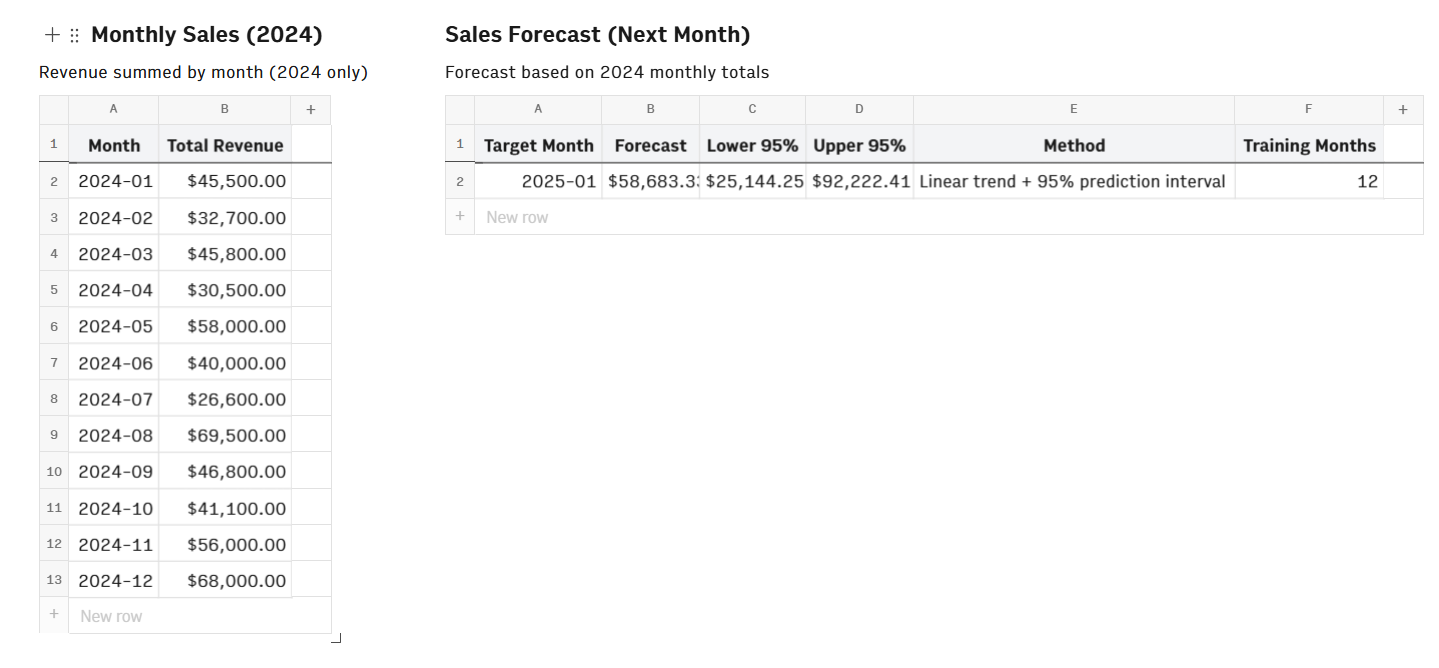
Task: Select the Forecast cell showing $58,683
Action: (x=650, y=181)
